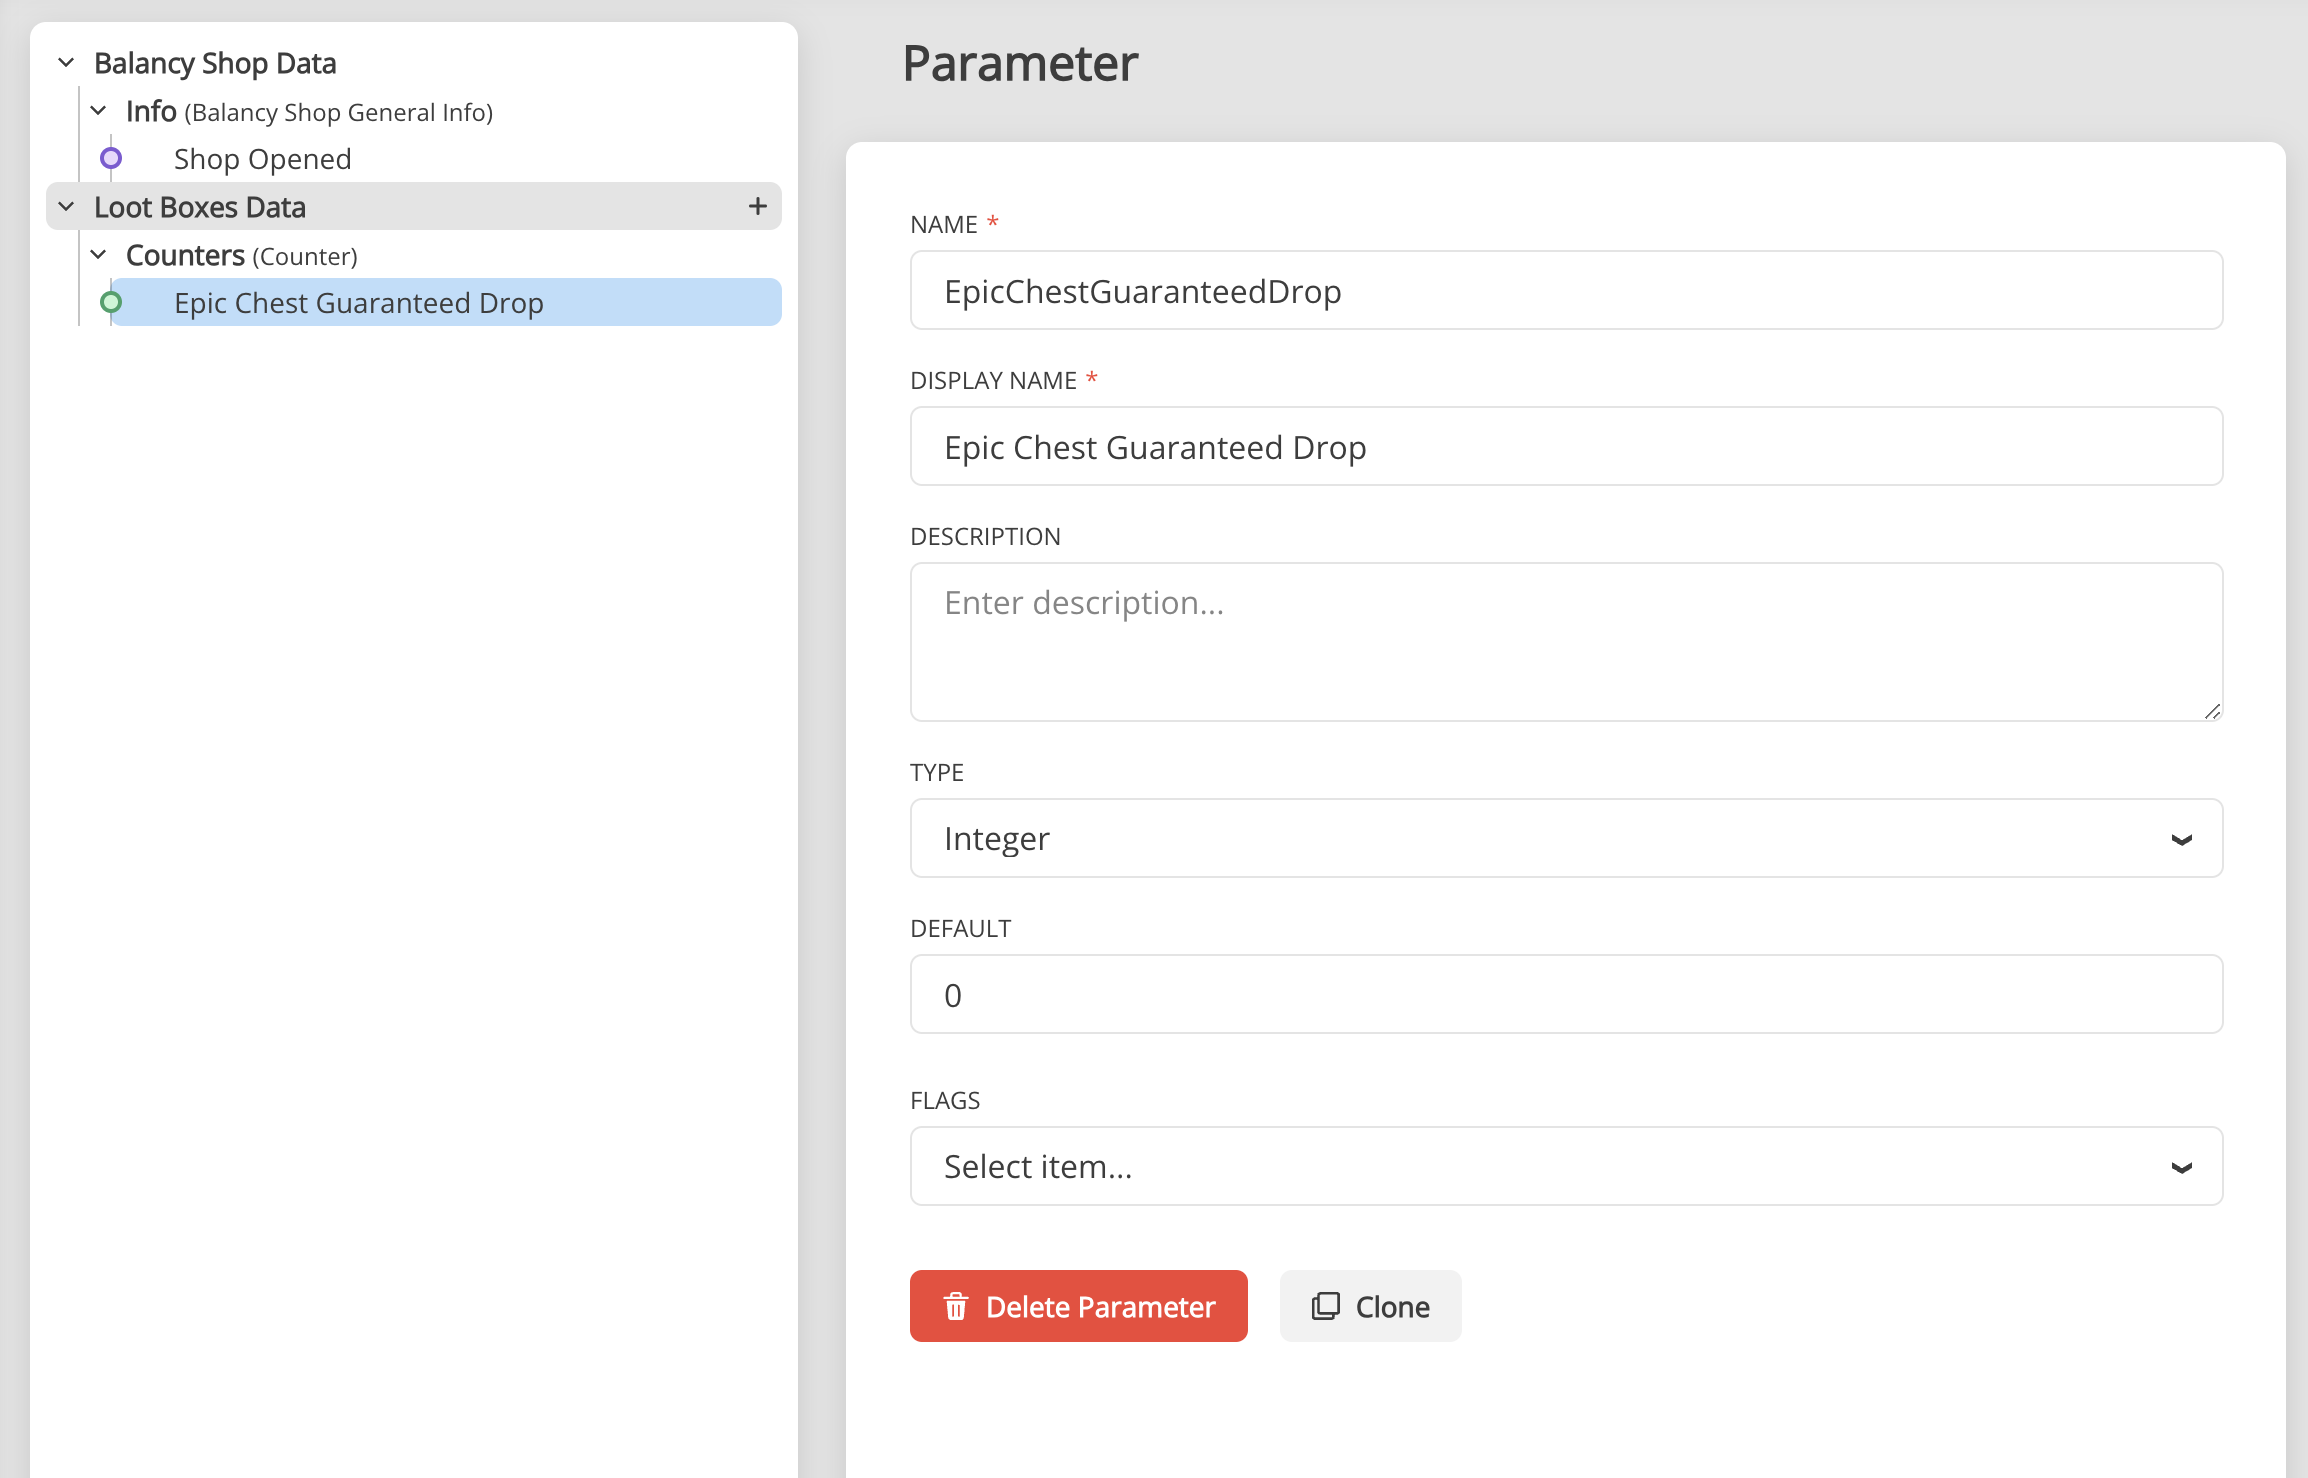Select the Shop Opened tree item
2308x1478 pixels.
tap(262, 159)
